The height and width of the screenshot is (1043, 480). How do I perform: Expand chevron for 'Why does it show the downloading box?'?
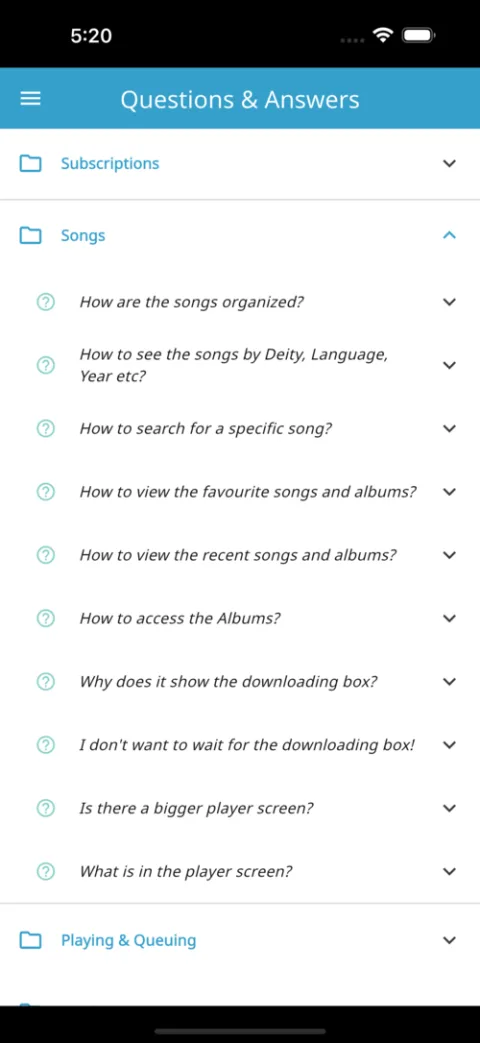[x=450, y=682]
